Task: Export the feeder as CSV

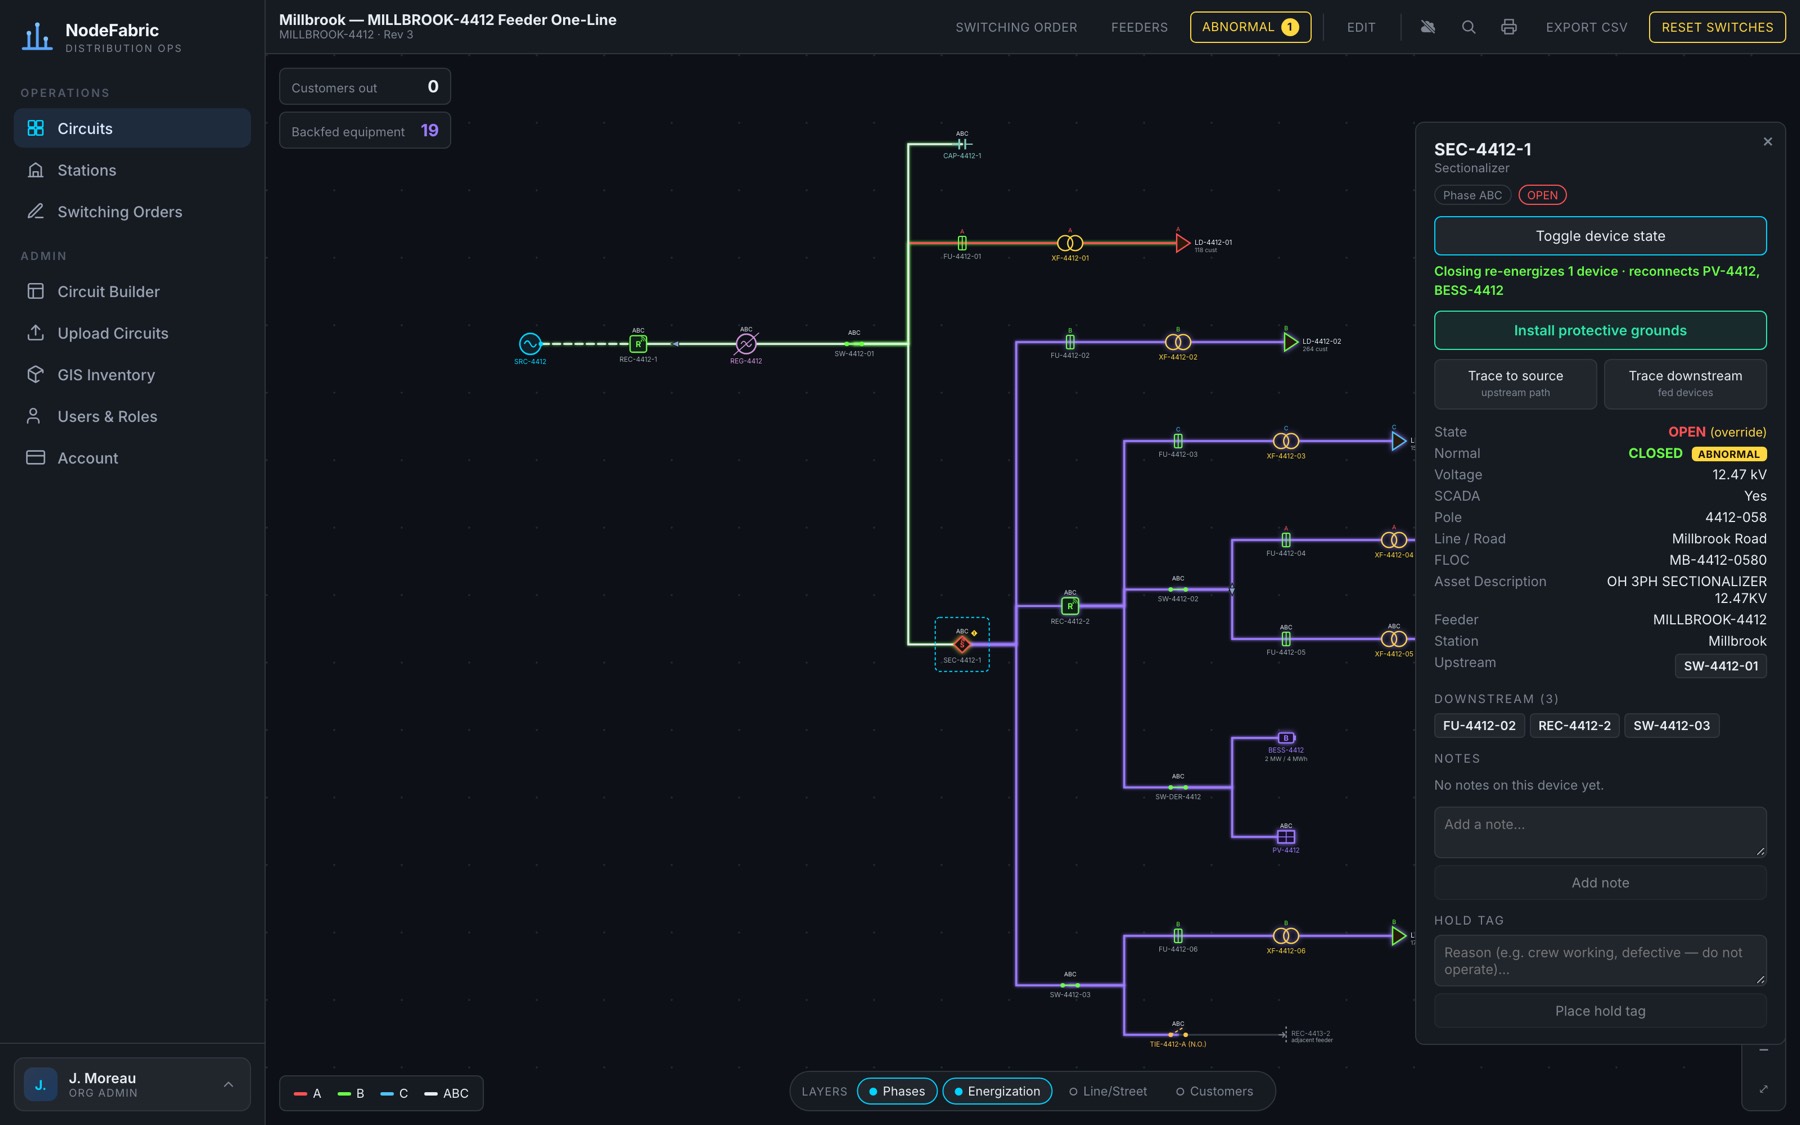Action: point(1586,27)
